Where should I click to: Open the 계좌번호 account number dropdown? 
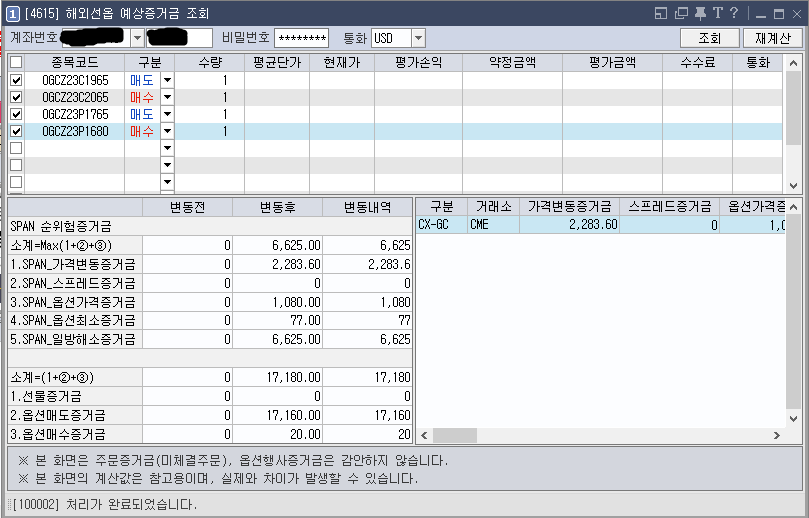point(137,38)
